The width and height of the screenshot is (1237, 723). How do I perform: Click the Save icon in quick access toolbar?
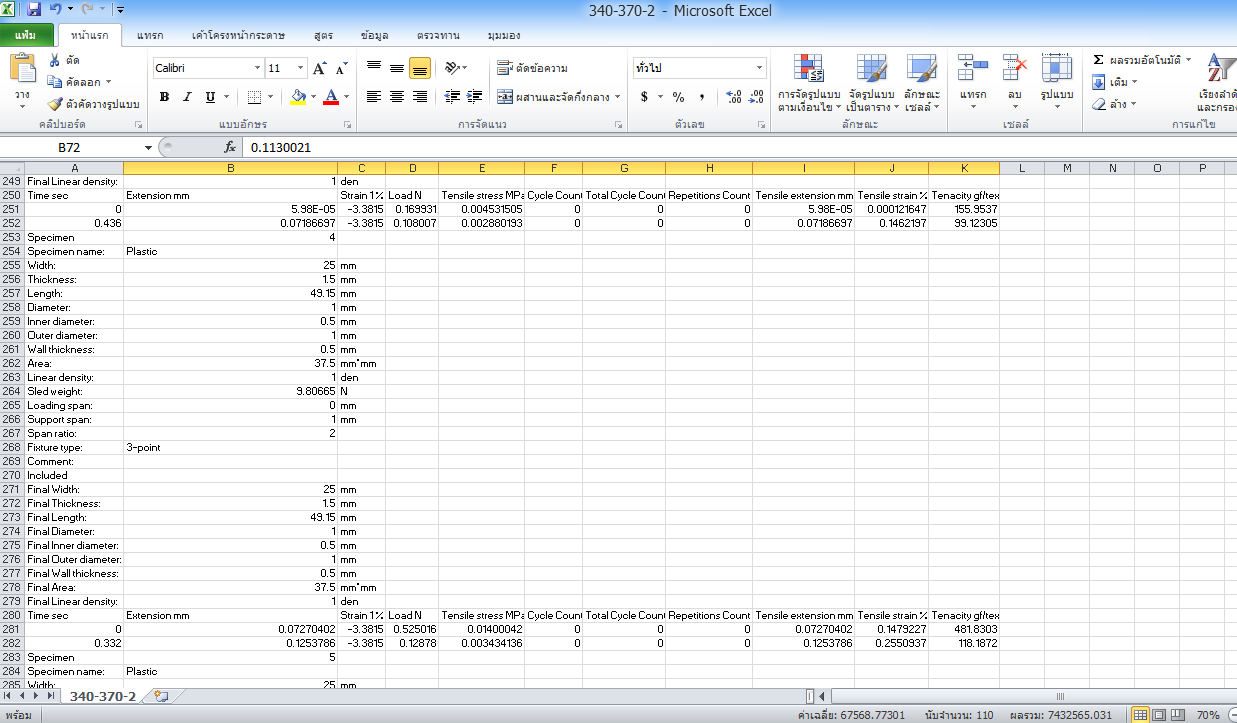click(x=34, y=10)
